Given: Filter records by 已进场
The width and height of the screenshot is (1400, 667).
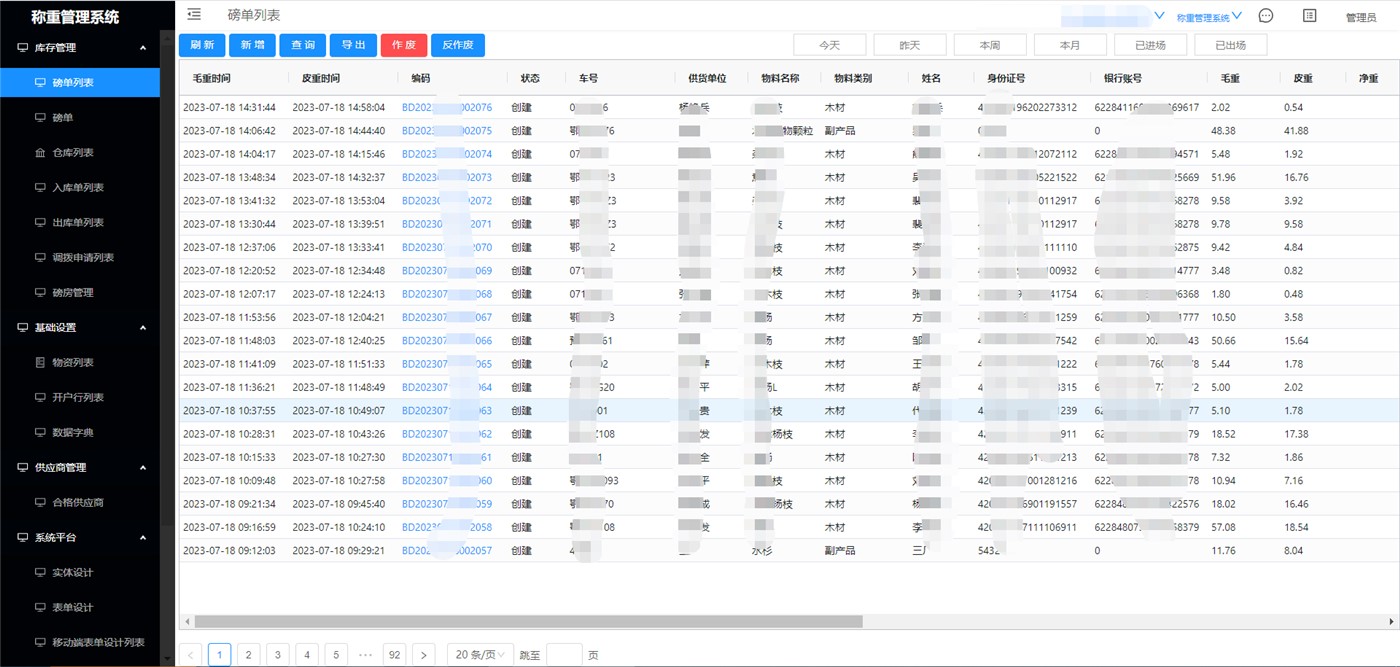Looking at the screenshot, I should (x=1150, y=45).
